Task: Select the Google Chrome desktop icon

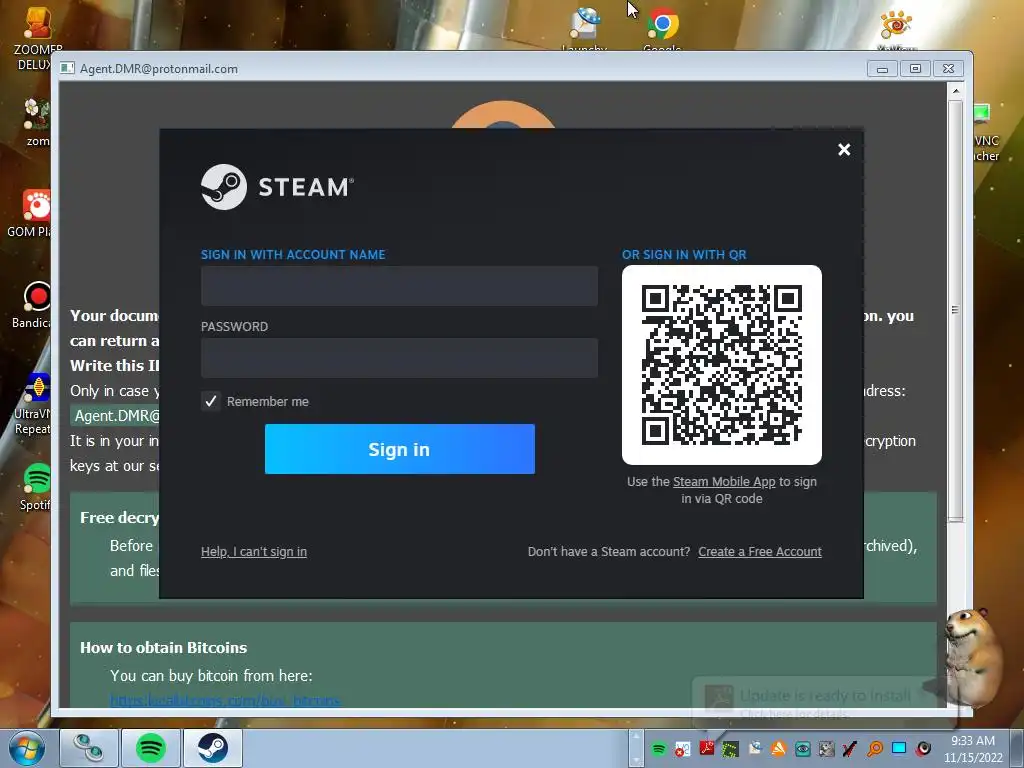Action: (x=662, y=29)
